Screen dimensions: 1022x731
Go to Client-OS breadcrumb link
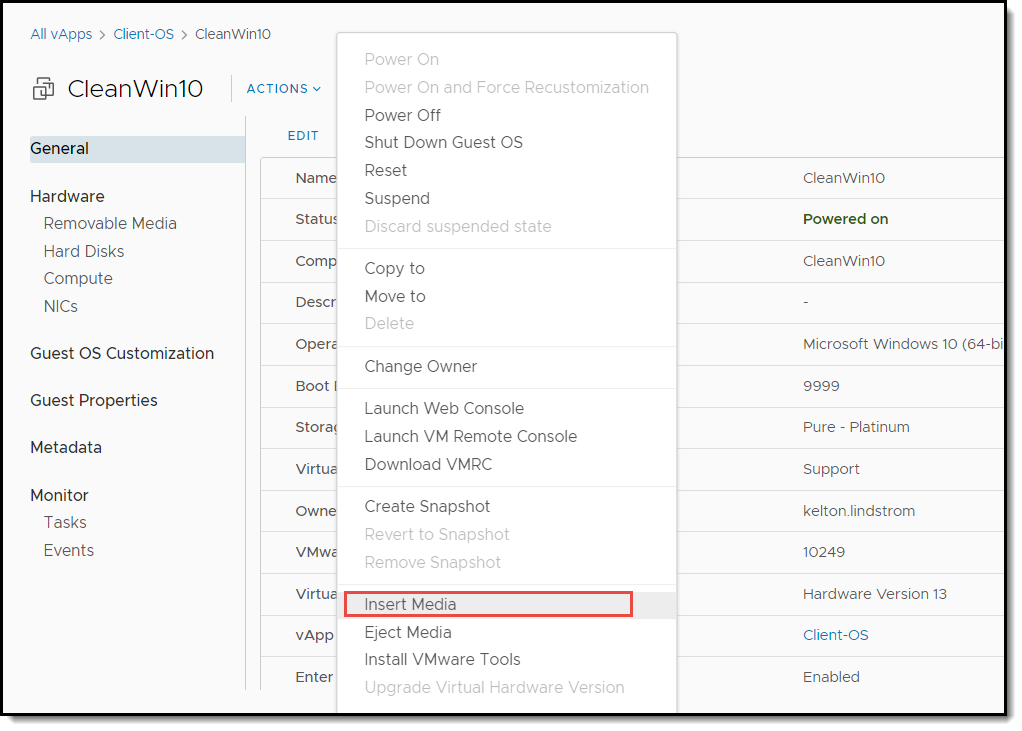[143, 34]
